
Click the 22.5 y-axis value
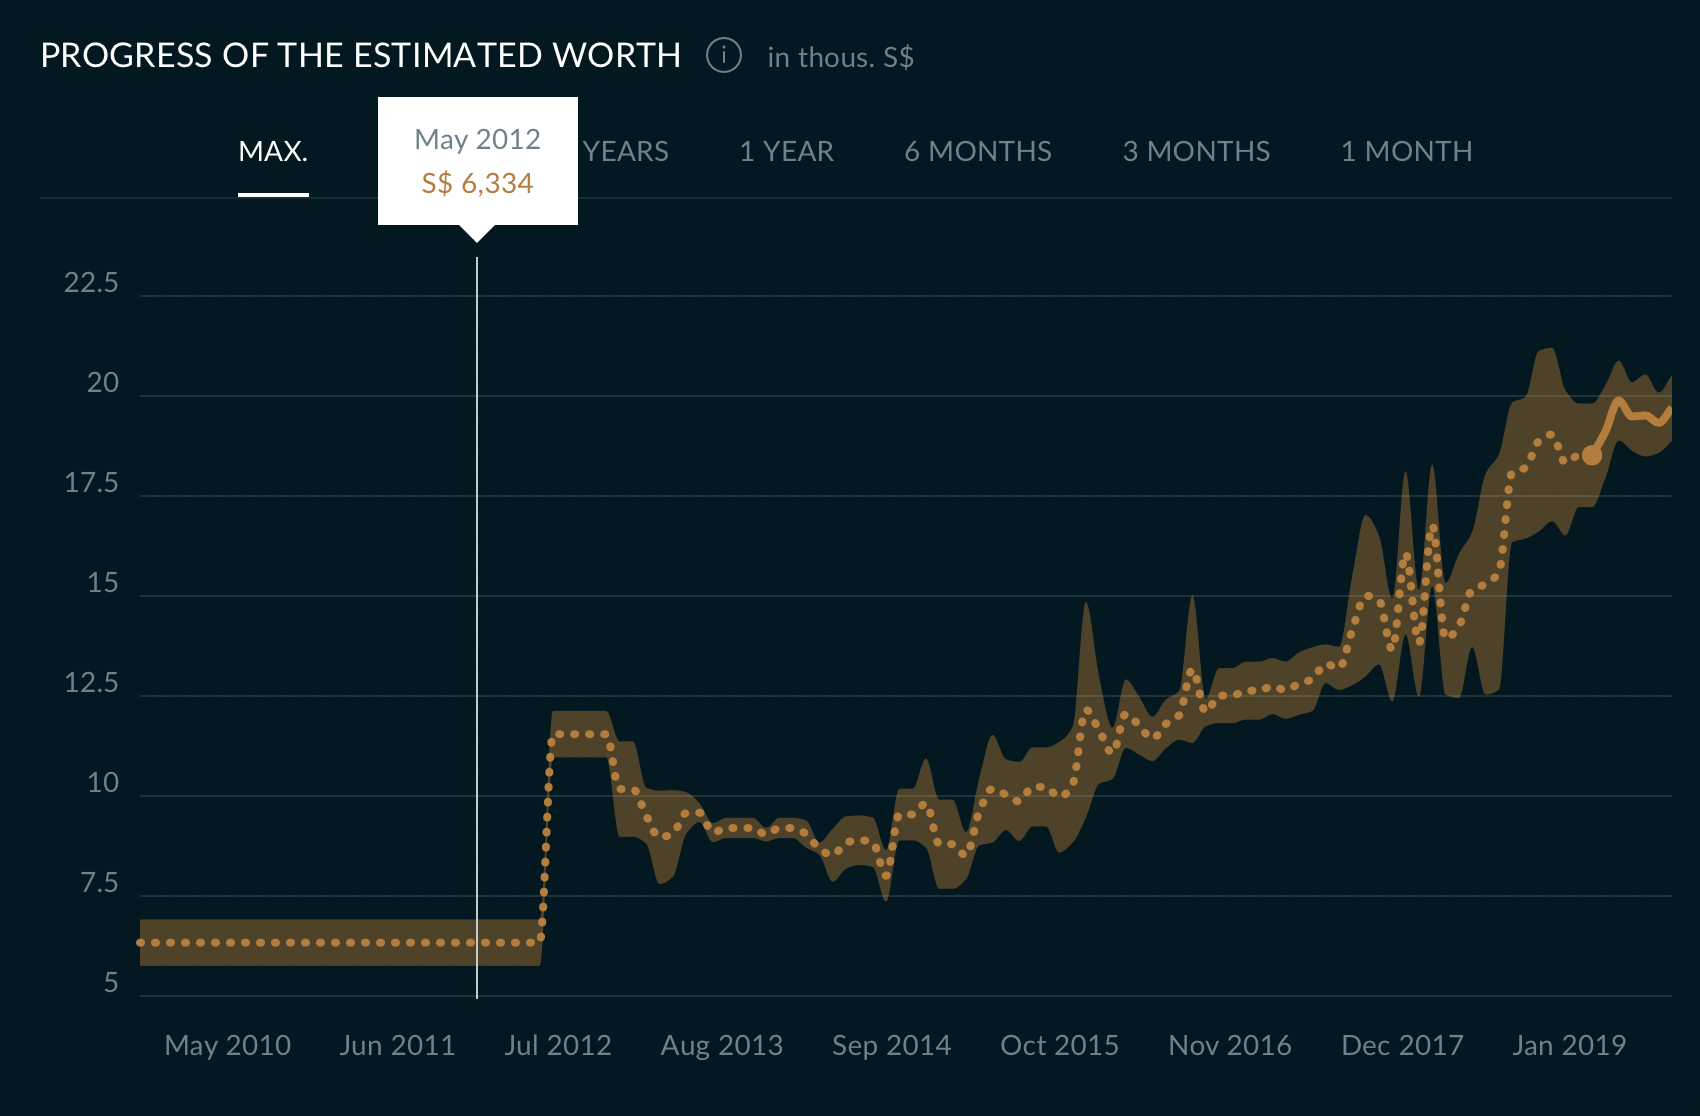(x=91, y=283)
